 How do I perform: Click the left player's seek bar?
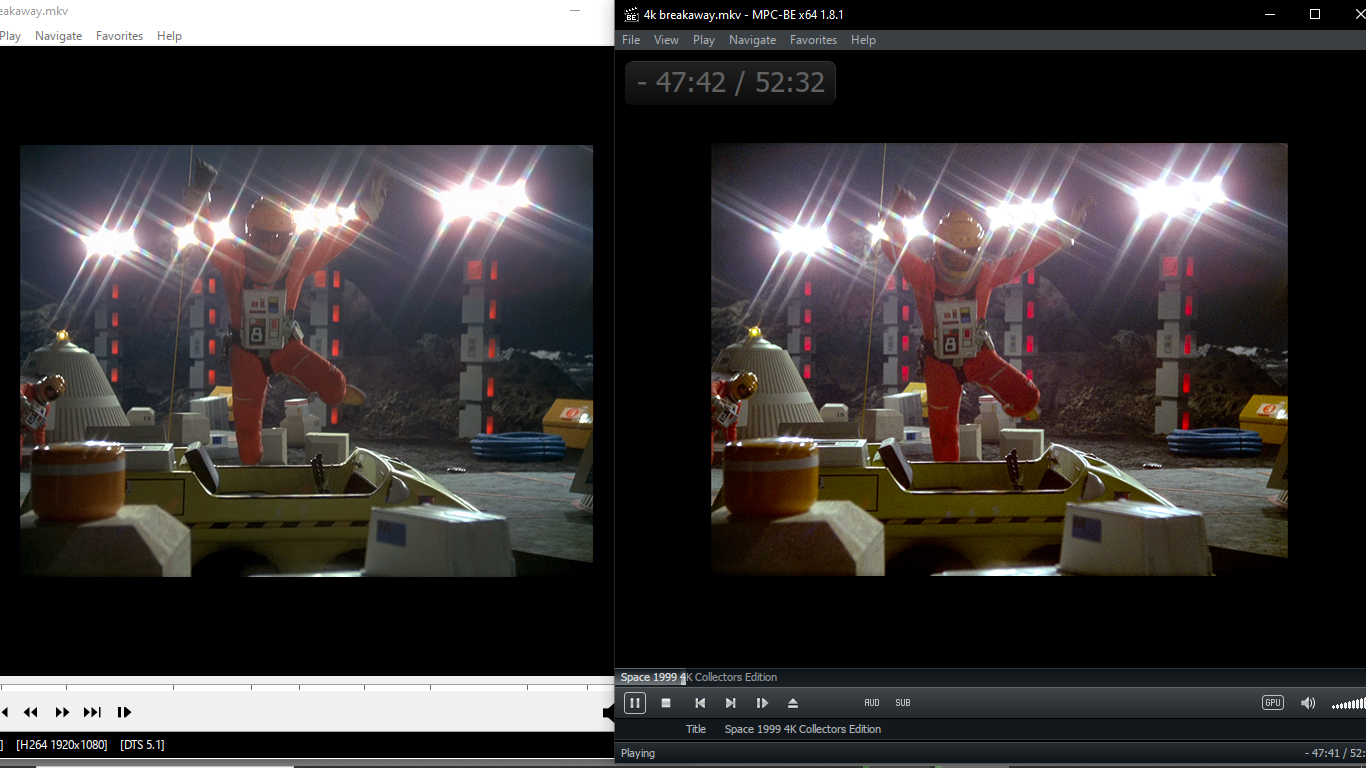[x=306, y=686]
